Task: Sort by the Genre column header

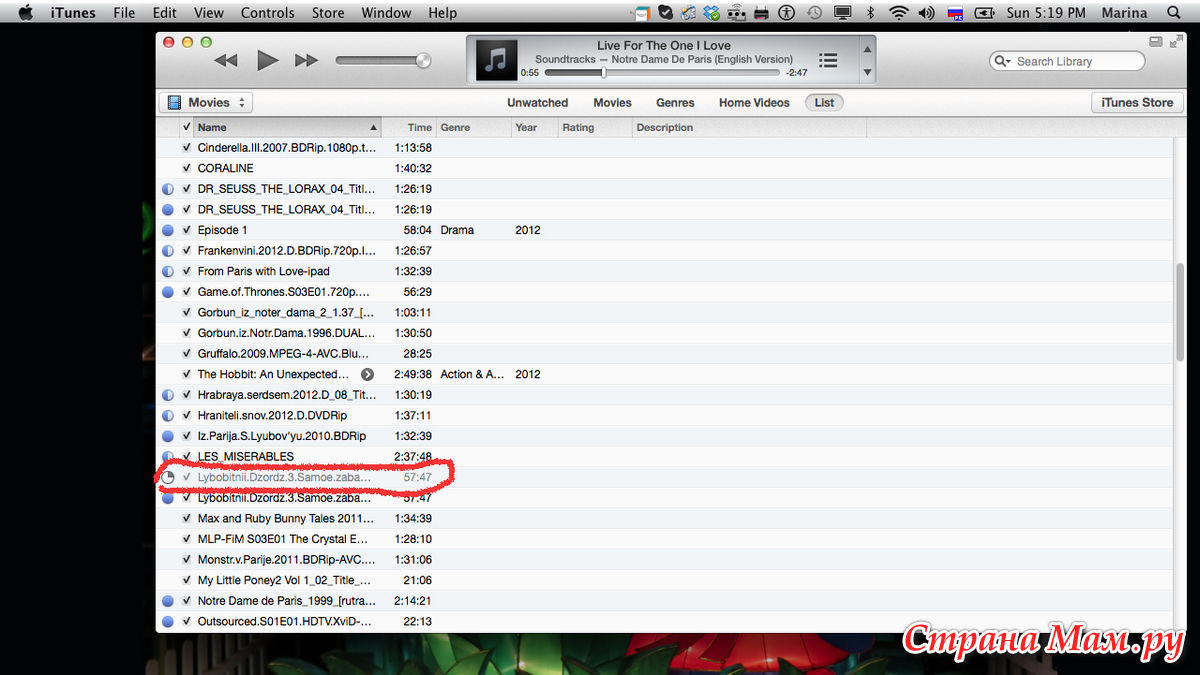Action: (x=473, y=127)
